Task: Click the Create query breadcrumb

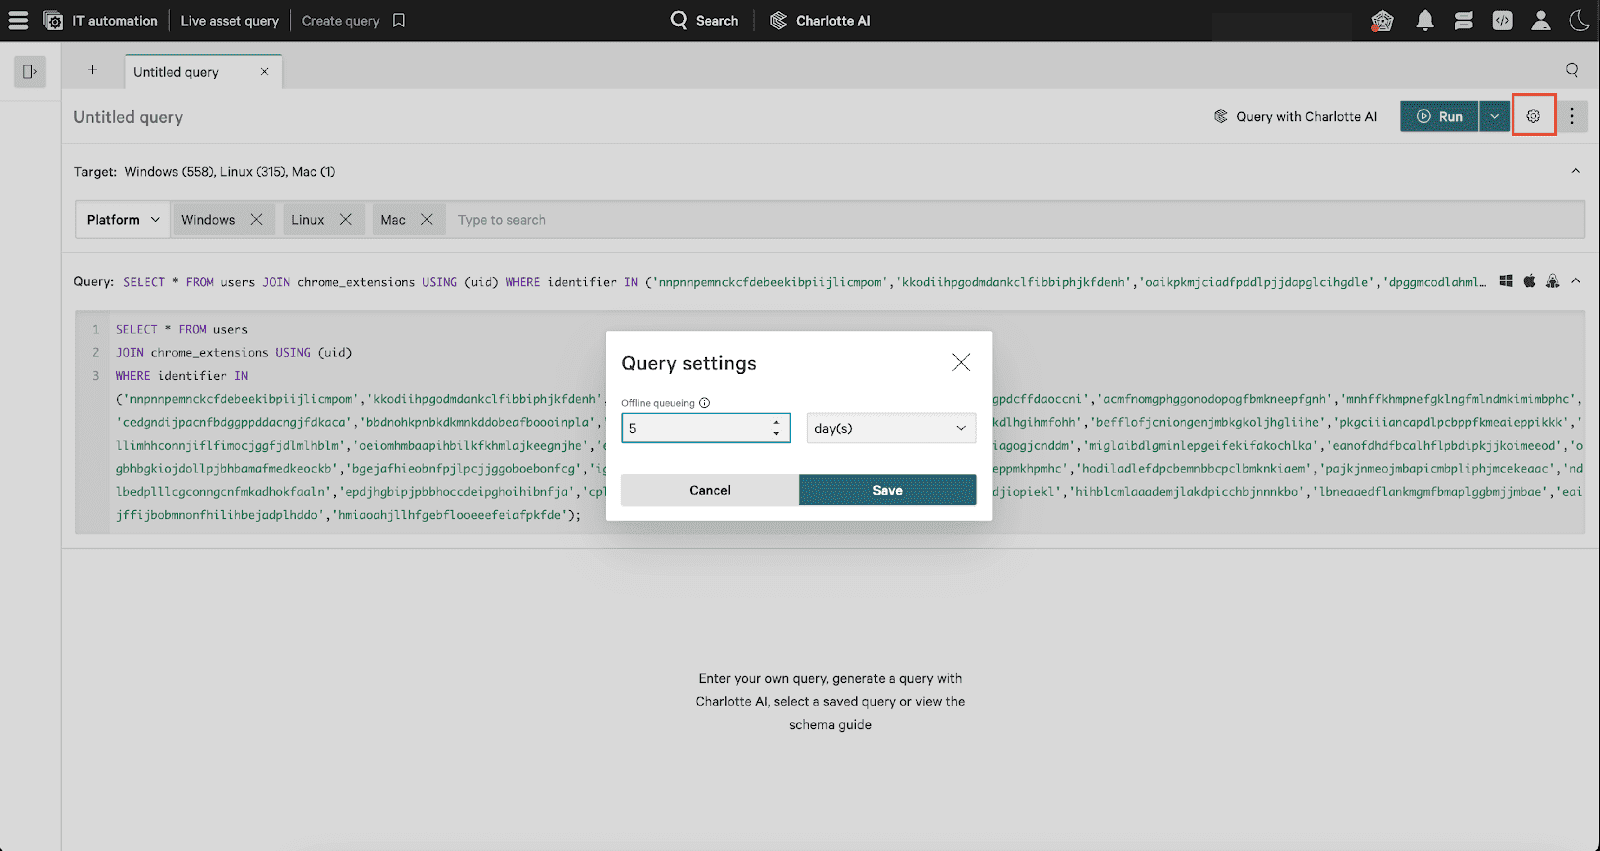Action: pos(340,20)
